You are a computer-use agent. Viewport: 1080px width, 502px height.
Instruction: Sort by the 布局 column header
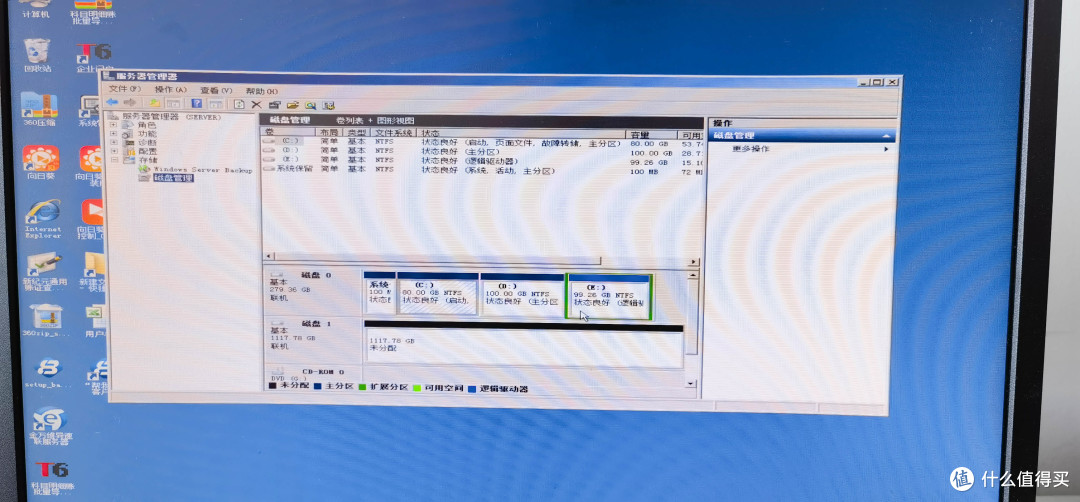pos(329,132)
